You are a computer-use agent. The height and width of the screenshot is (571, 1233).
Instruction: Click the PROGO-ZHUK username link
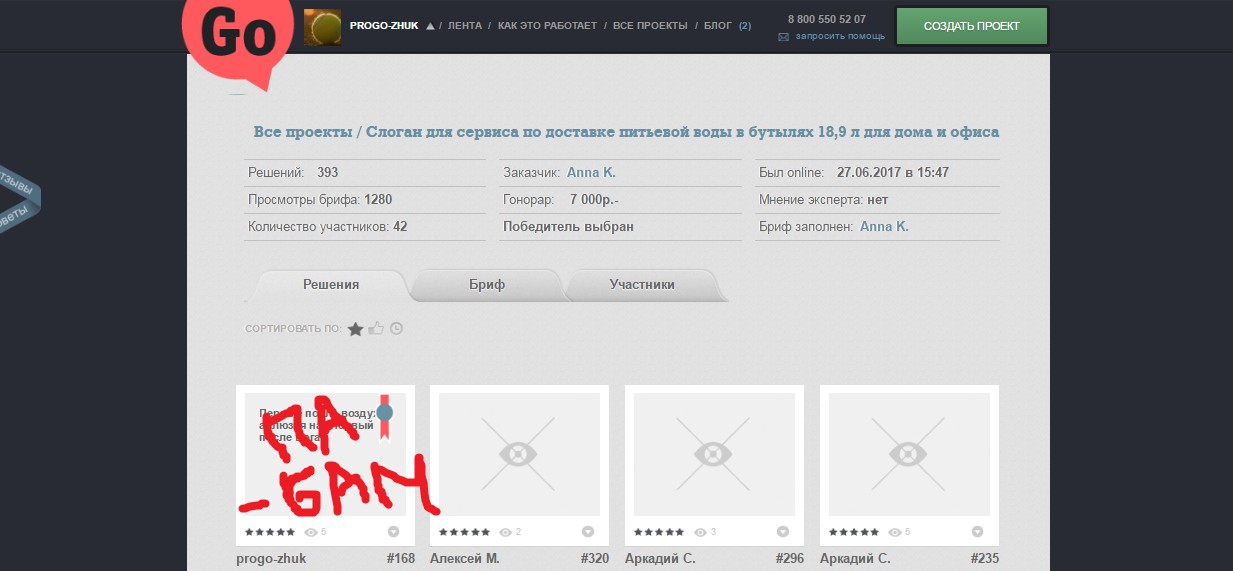point(384,26)
